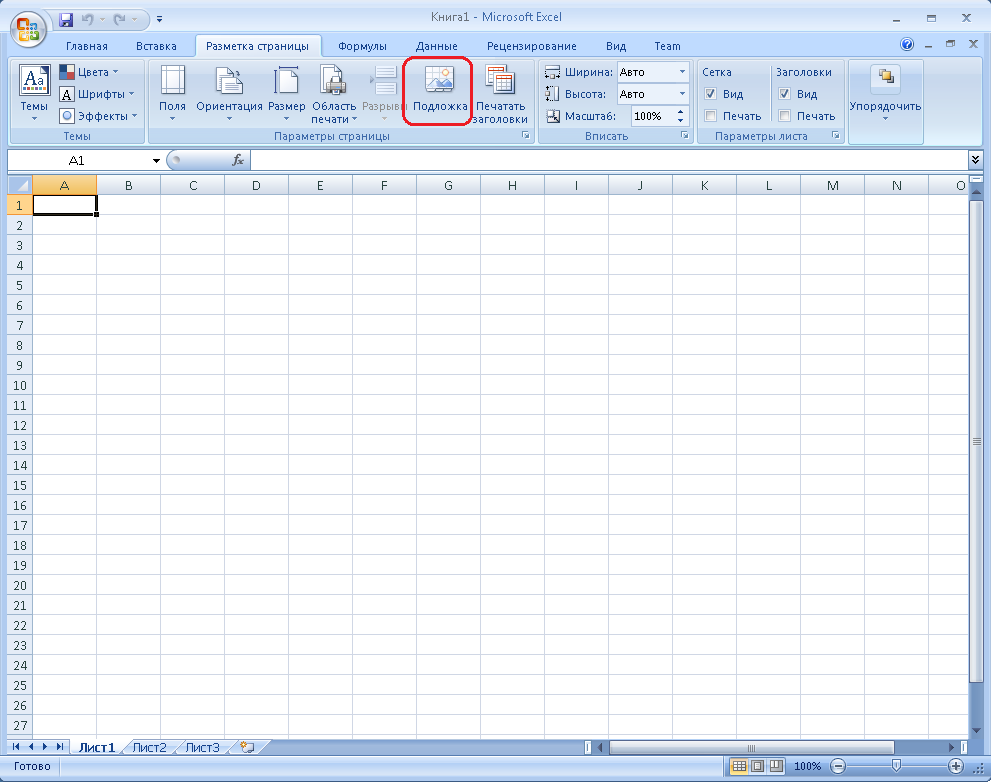Open the Name Box dropdown arrow
Viewport: 991px width, 782px height.
click(x=156, y=161)
